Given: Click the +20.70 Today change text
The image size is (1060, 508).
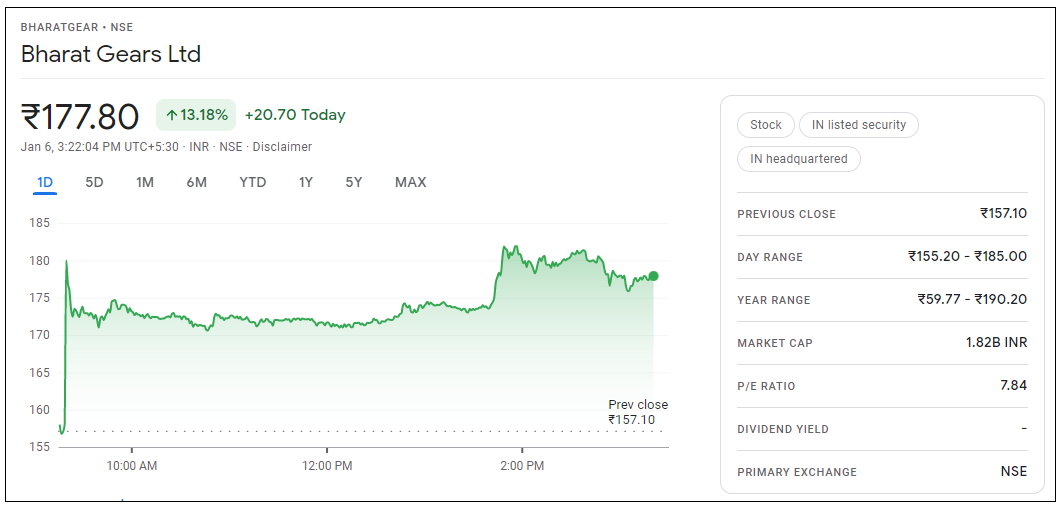Looking at the screenshot, I should [295, 115].
